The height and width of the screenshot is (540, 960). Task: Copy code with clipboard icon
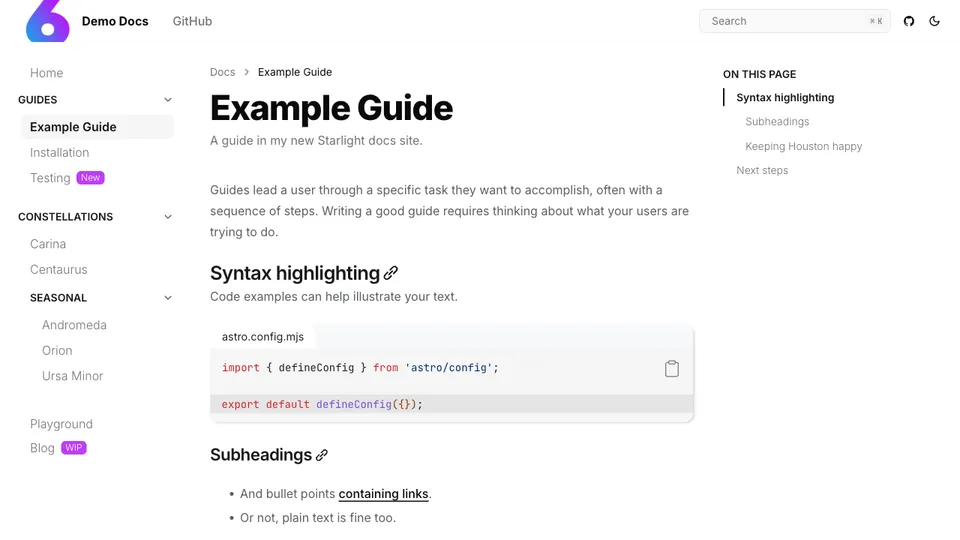(x=672, y=369)
